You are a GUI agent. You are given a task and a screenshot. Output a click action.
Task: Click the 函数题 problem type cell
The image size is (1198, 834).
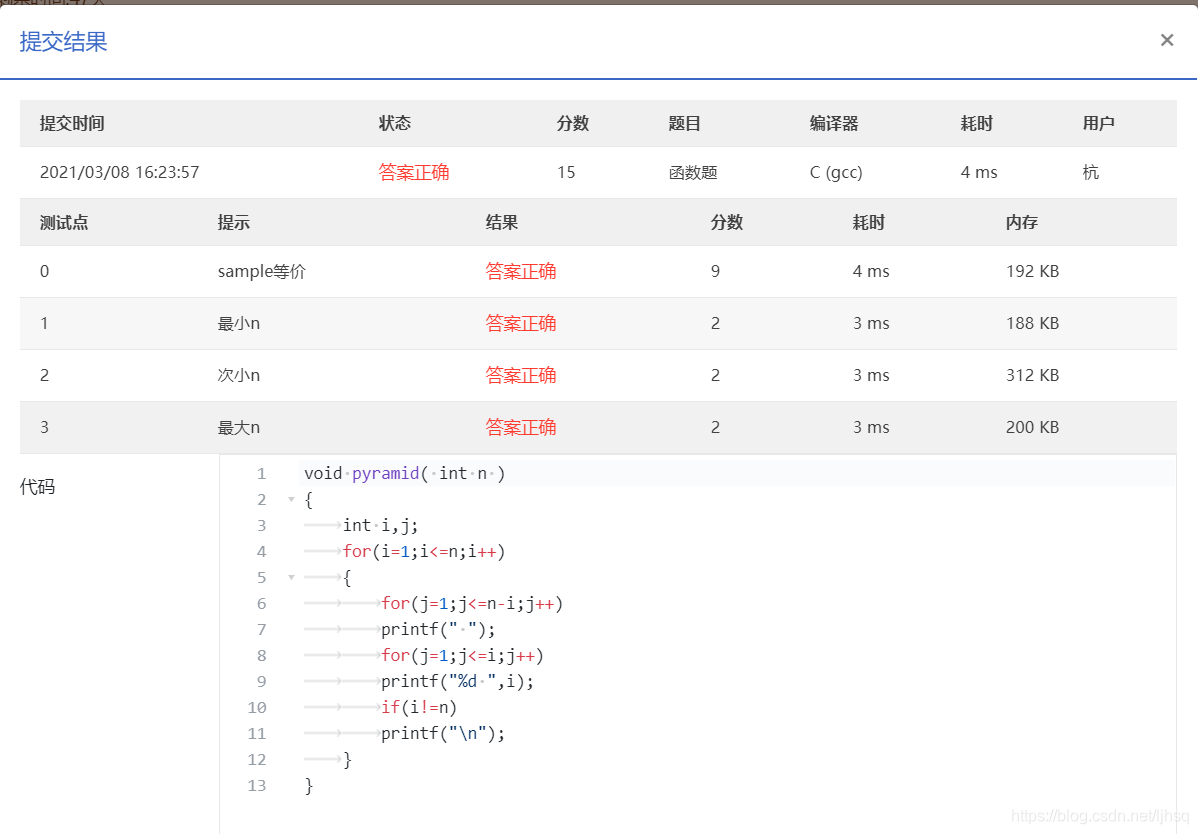click(693, 173)
